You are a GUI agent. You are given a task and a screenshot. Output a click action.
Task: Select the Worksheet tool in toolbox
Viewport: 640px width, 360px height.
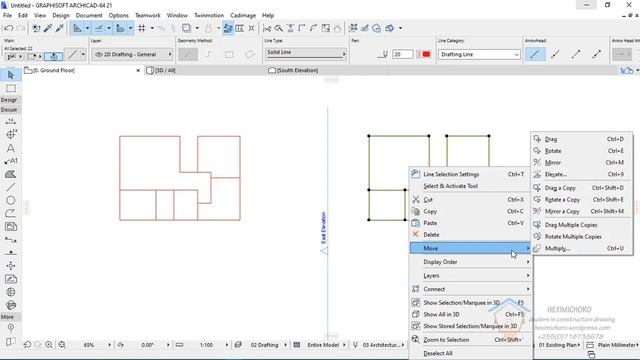(11, 279)
